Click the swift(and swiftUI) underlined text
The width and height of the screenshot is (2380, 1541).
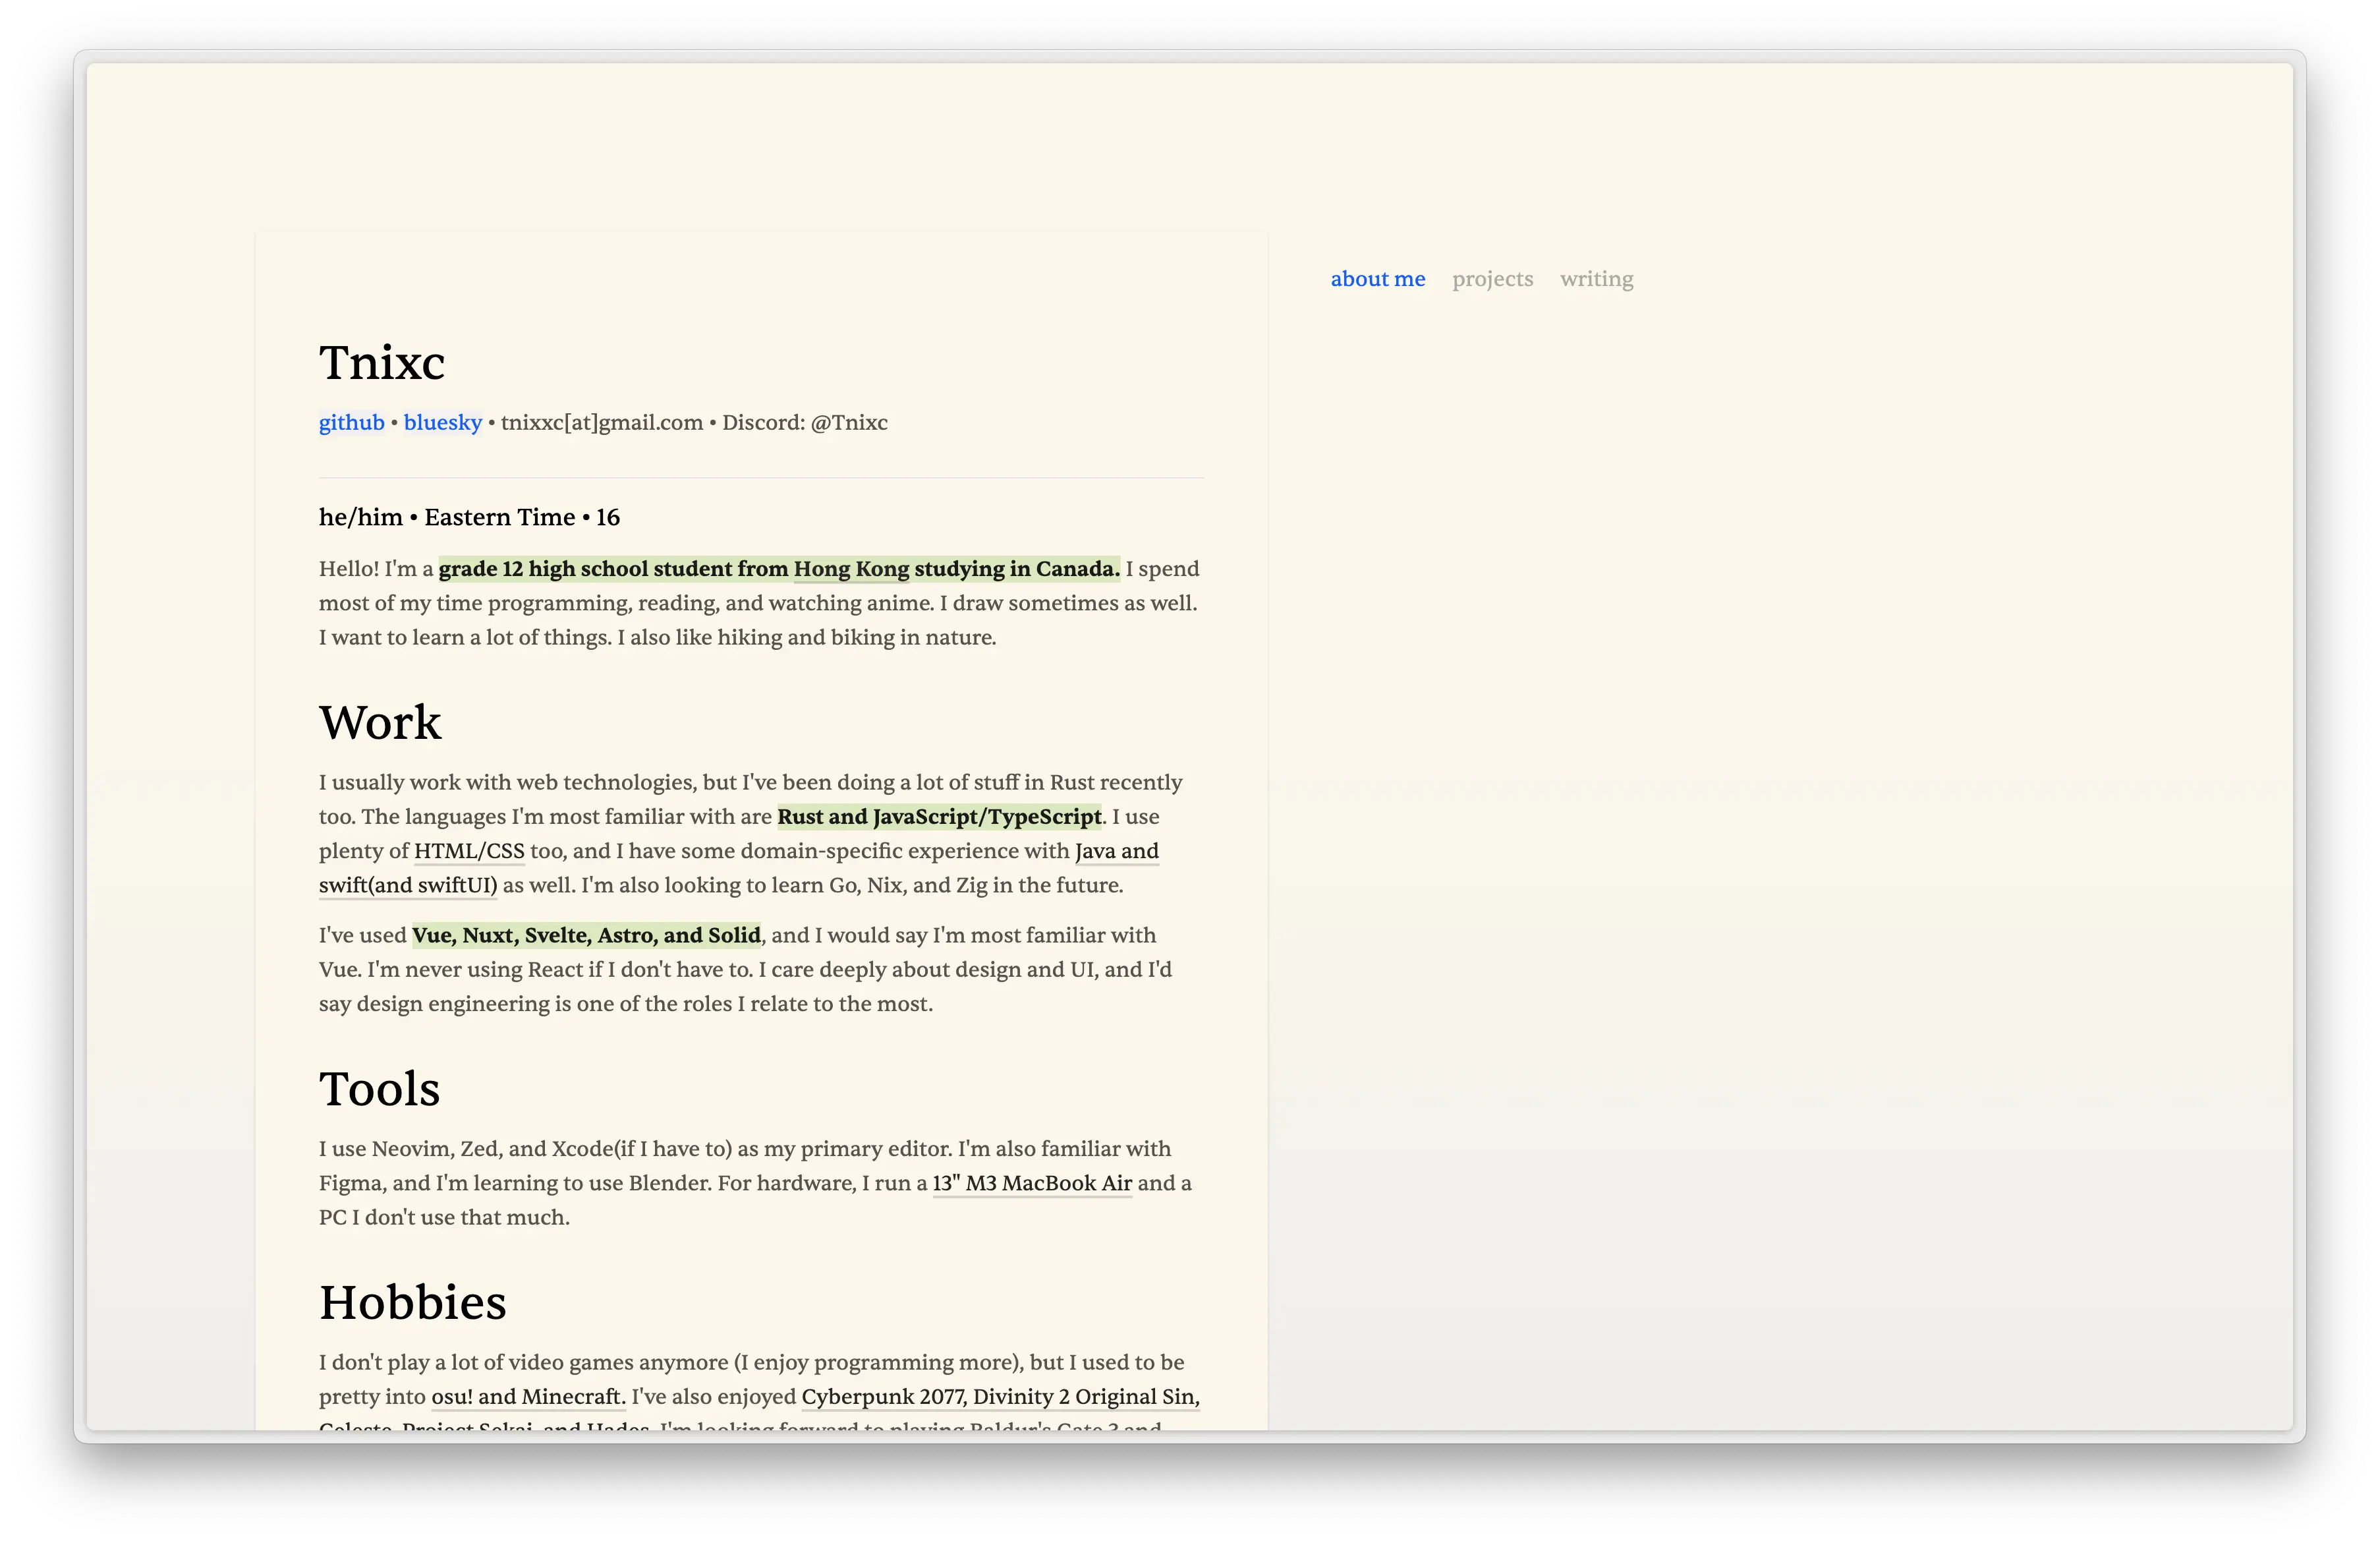point(407,885)
